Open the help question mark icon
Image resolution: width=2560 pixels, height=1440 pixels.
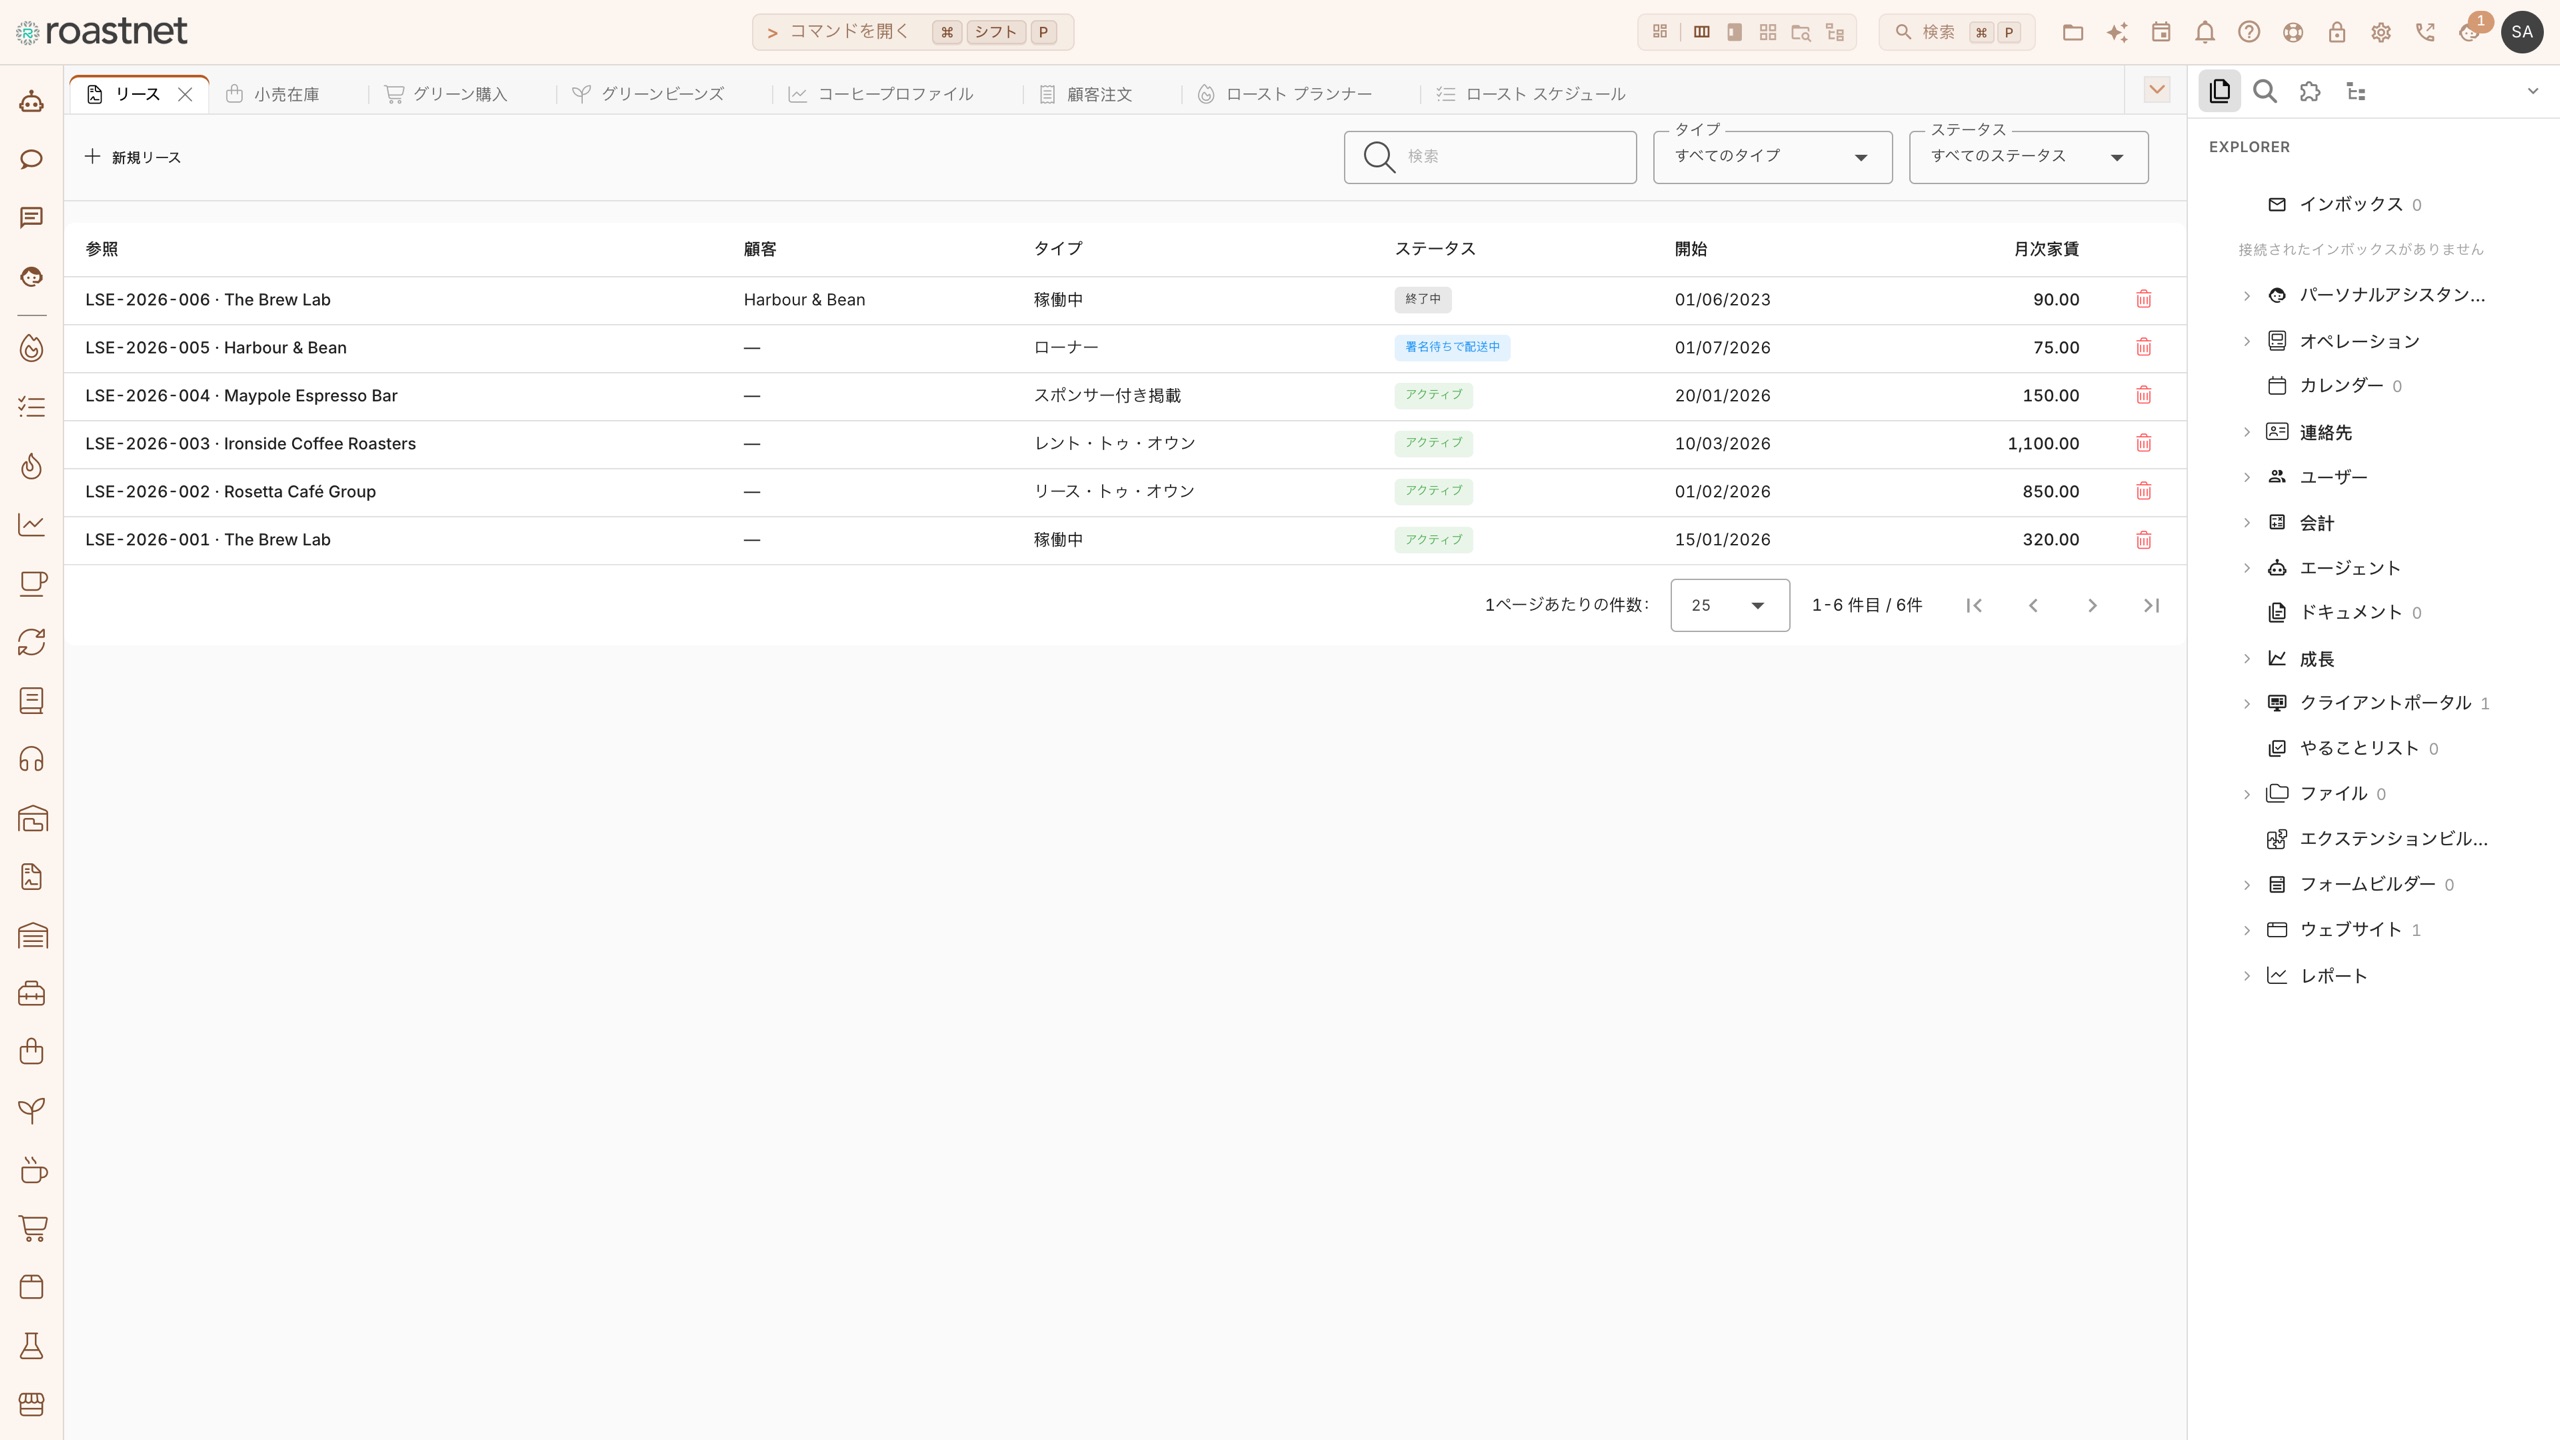[2249, 32]
